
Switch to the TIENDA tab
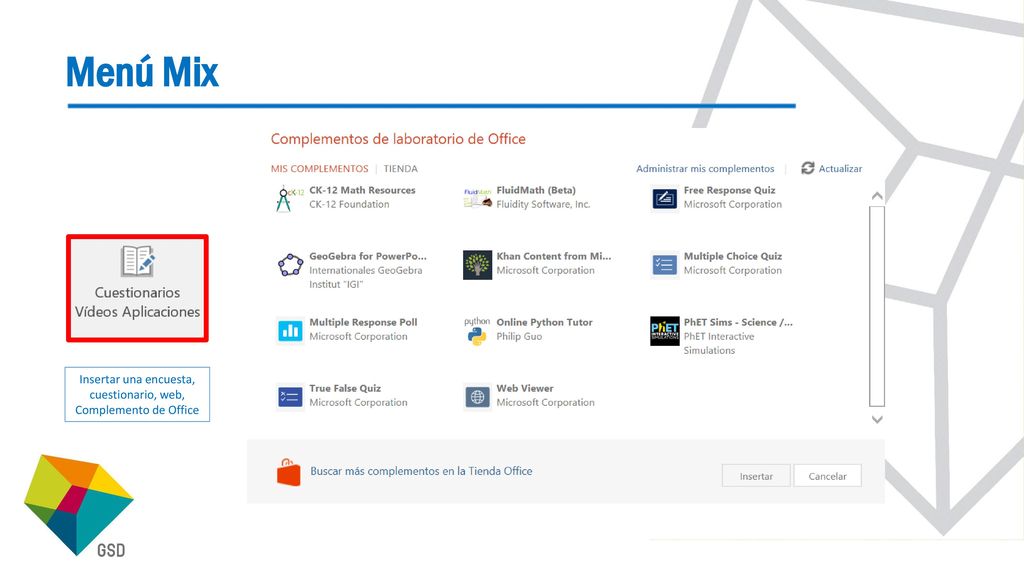pos(400,168)
